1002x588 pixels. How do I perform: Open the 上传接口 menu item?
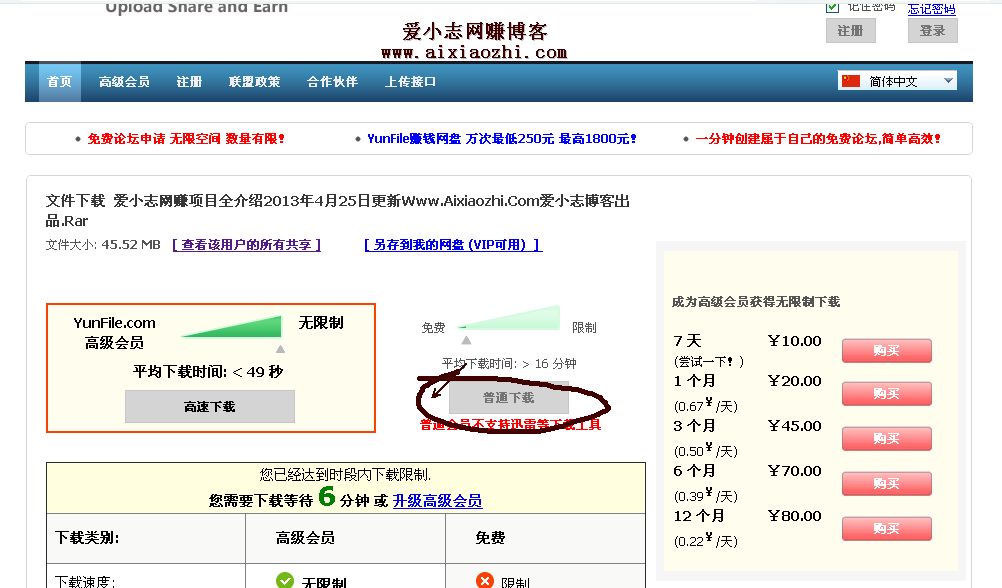[x=410, y=82]
